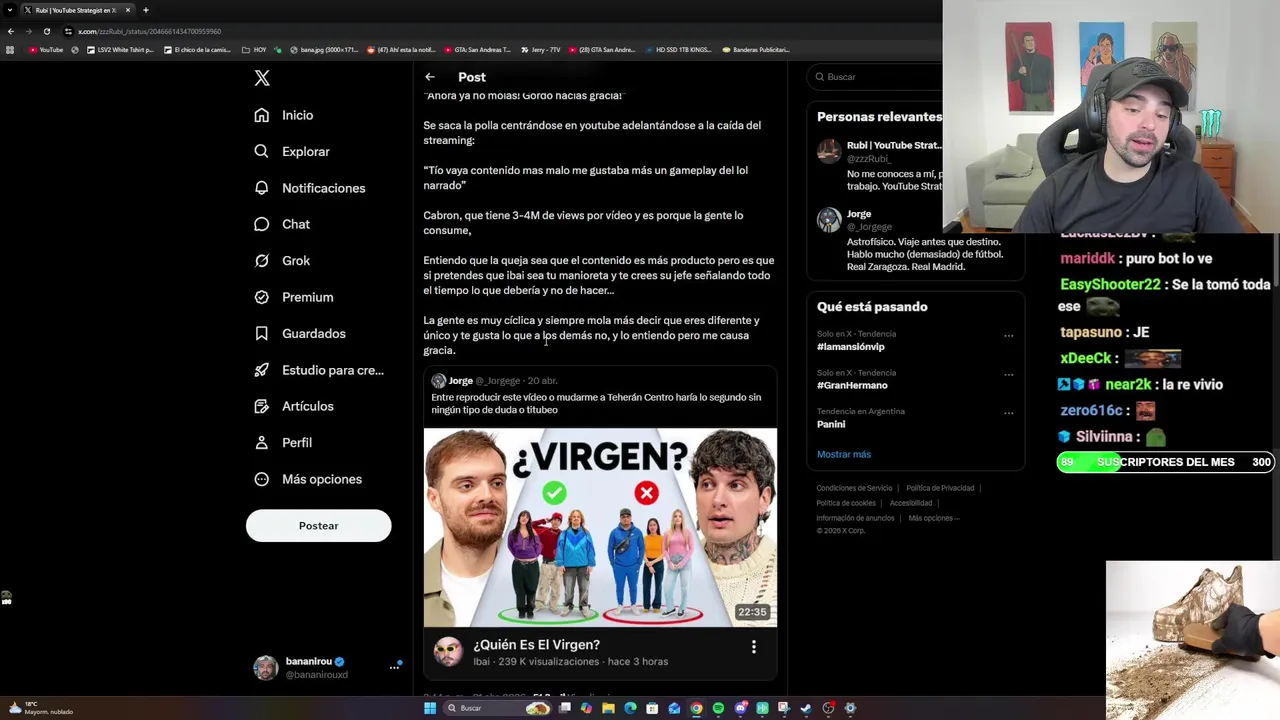The image size is (1280, 720).
Task: Reload the page with the refresh icon
Action: (46, 31)
